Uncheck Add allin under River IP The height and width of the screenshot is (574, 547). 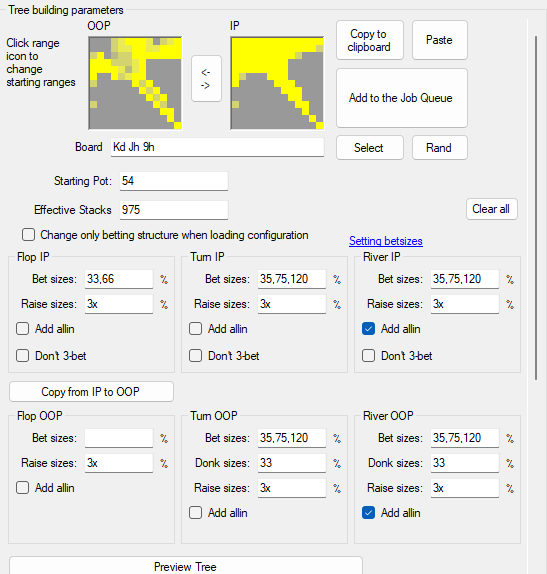pos(368,329)
